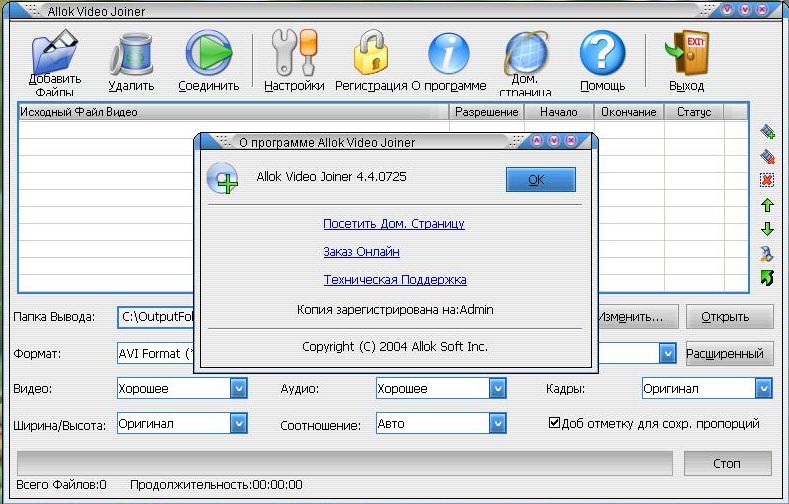Click the green move-down arrow in side panel
789x504 pixels.
click(767, 230)
